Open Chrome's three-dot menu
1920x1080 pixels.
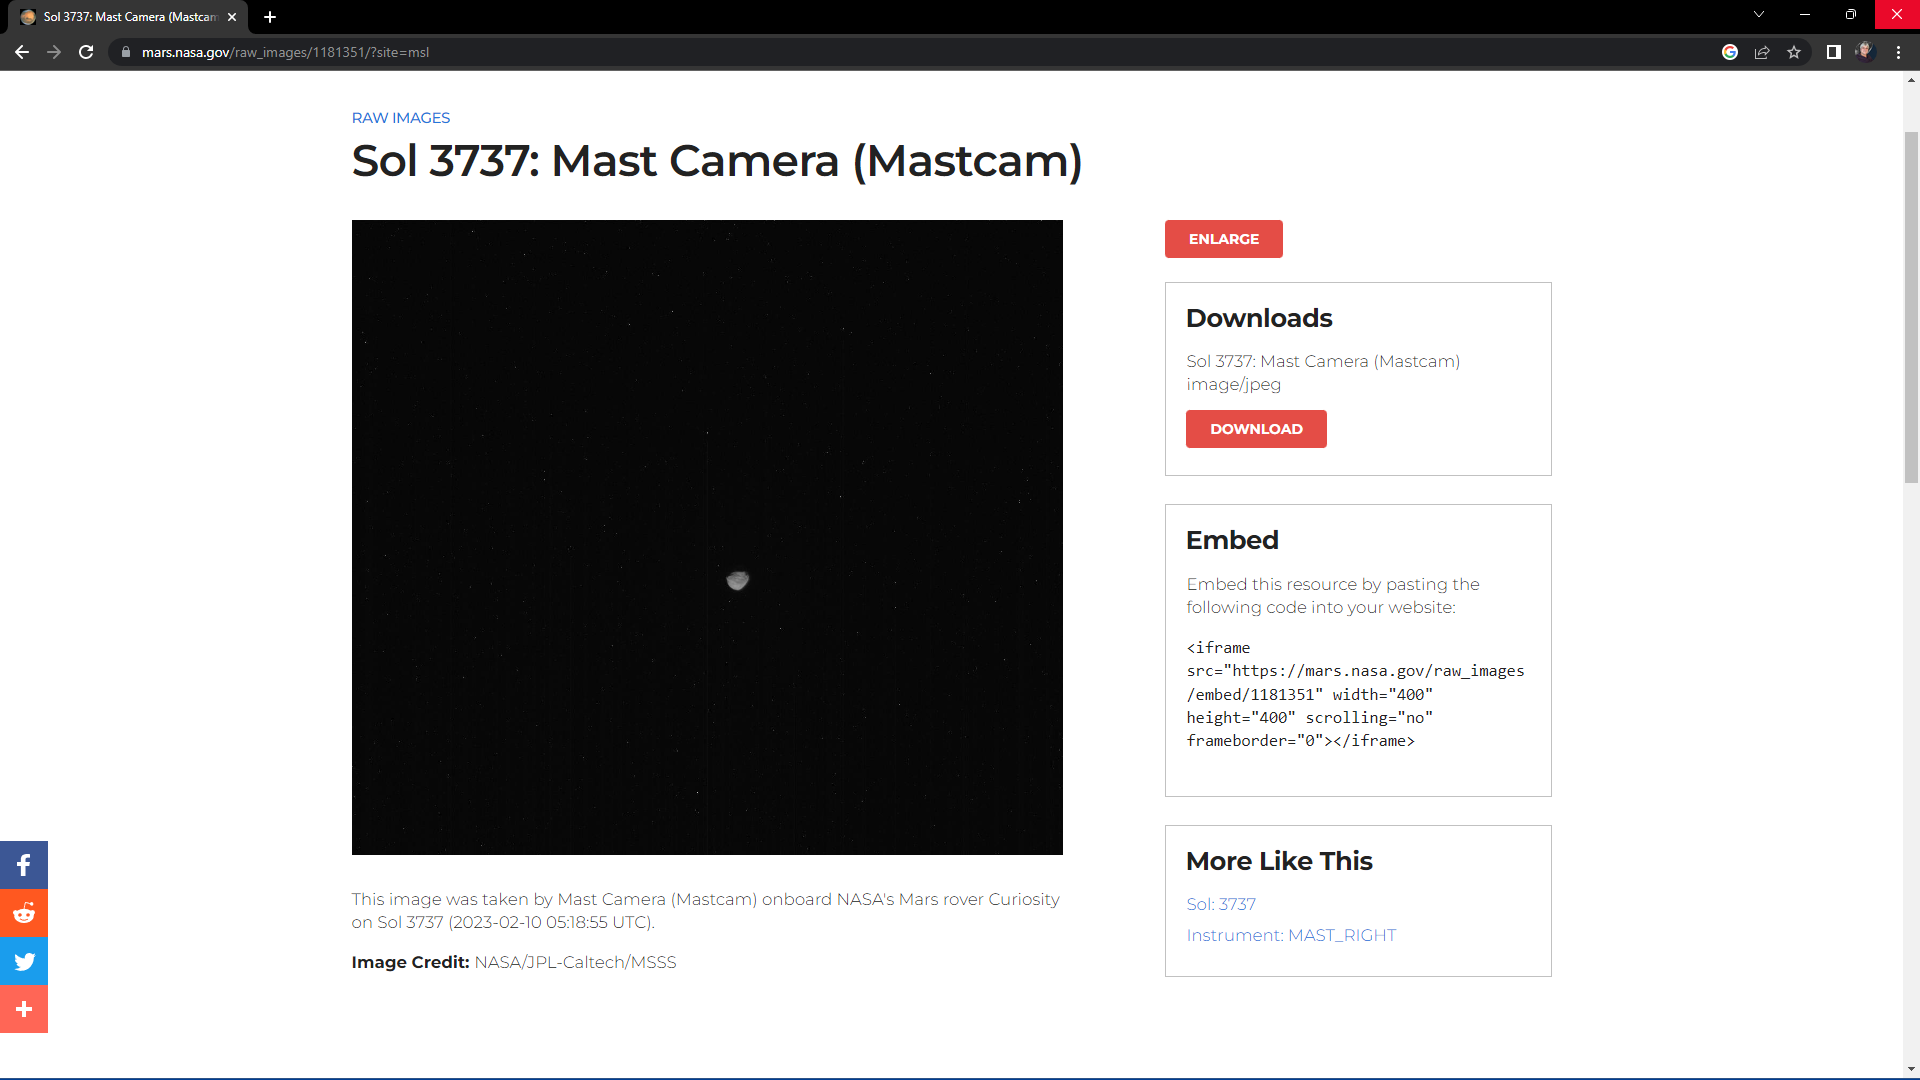[x=1898, y=52]
